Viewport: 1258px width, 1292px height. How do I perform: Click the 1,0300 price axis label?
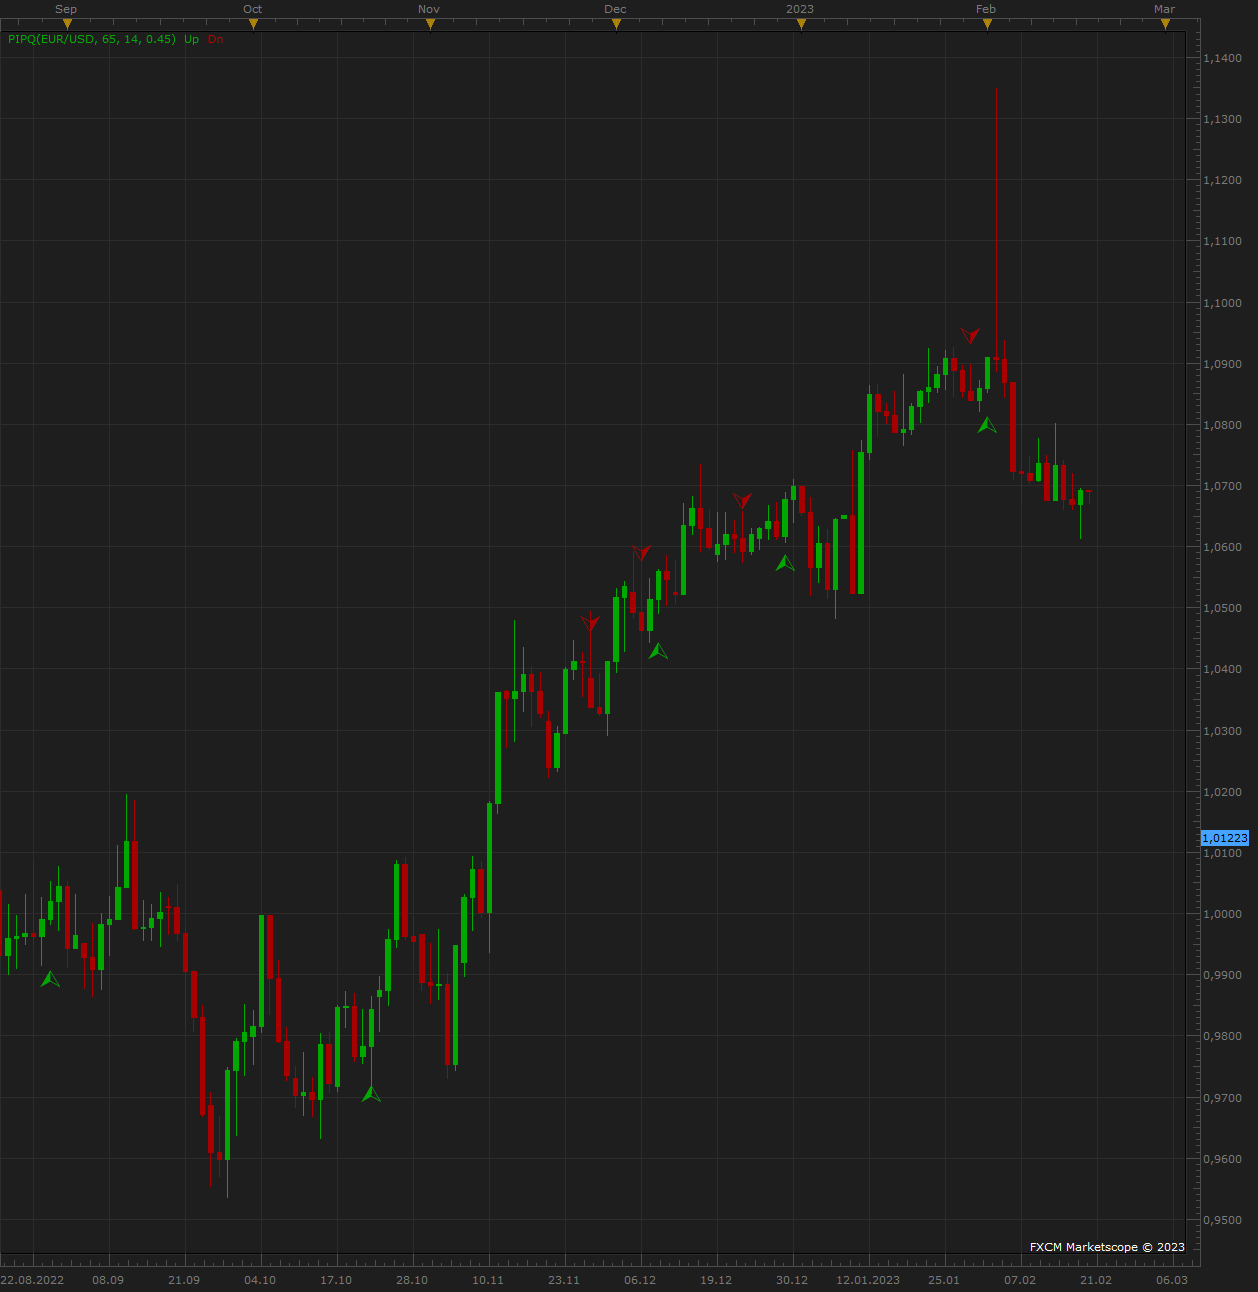tap(1222, 731)
